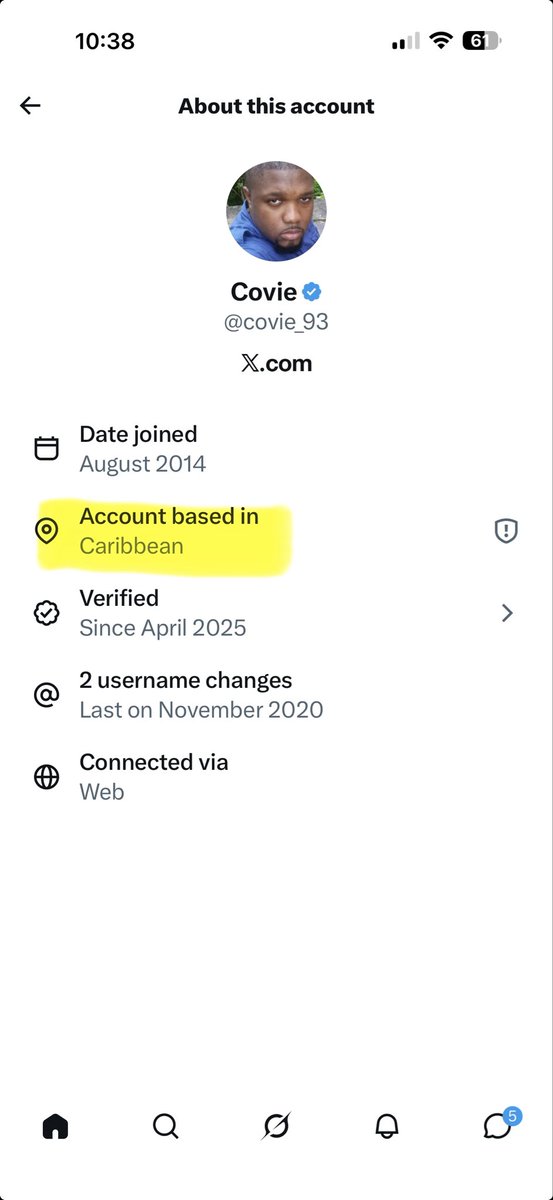The height and width of the screenshot is (1200, 553).
Task: Tap the globe Connected via icon
Action: (47, 777)
